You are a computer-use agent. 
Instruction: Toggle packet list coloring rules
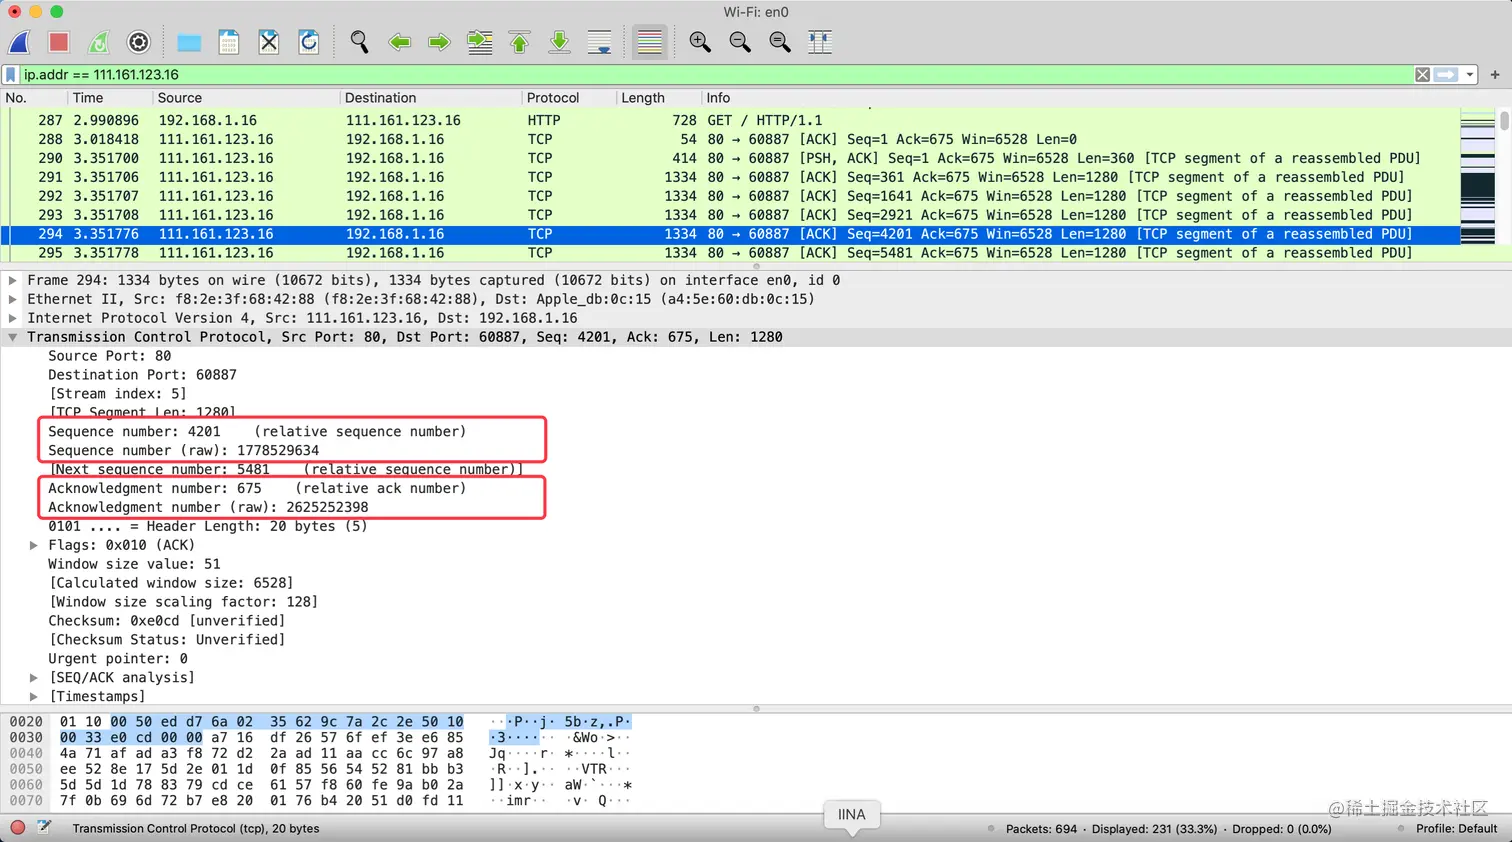(x=650, y=42)
